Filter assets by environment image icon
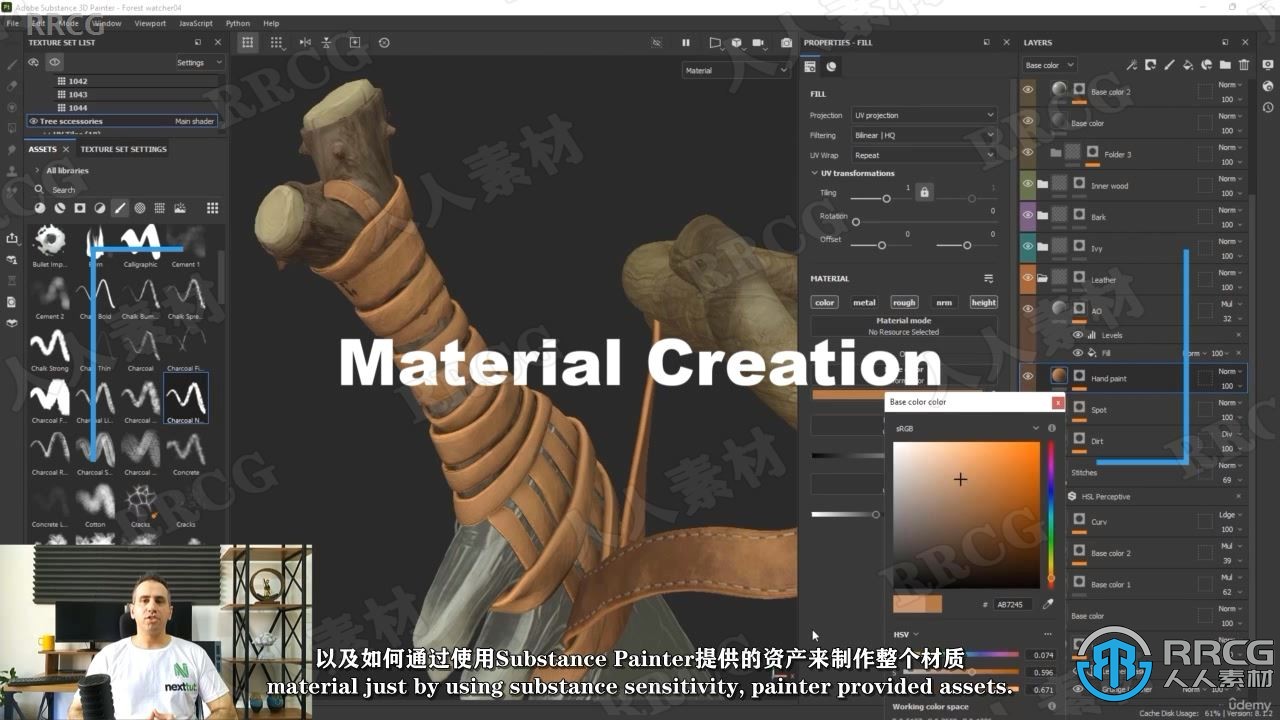The image size is (1280, 720). point(180,208)
